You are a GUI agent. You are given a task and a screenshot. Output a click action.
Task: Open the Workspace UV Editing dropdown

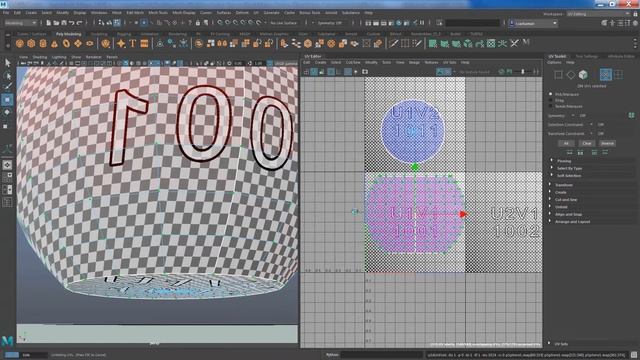tap(598, 14)
